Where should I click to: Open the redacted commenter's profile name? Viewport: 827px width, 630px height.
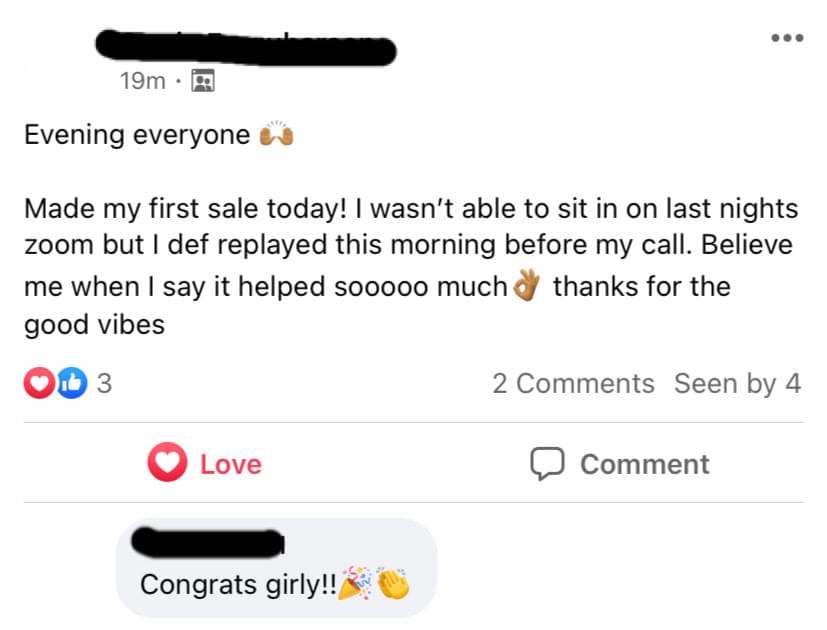208,543
